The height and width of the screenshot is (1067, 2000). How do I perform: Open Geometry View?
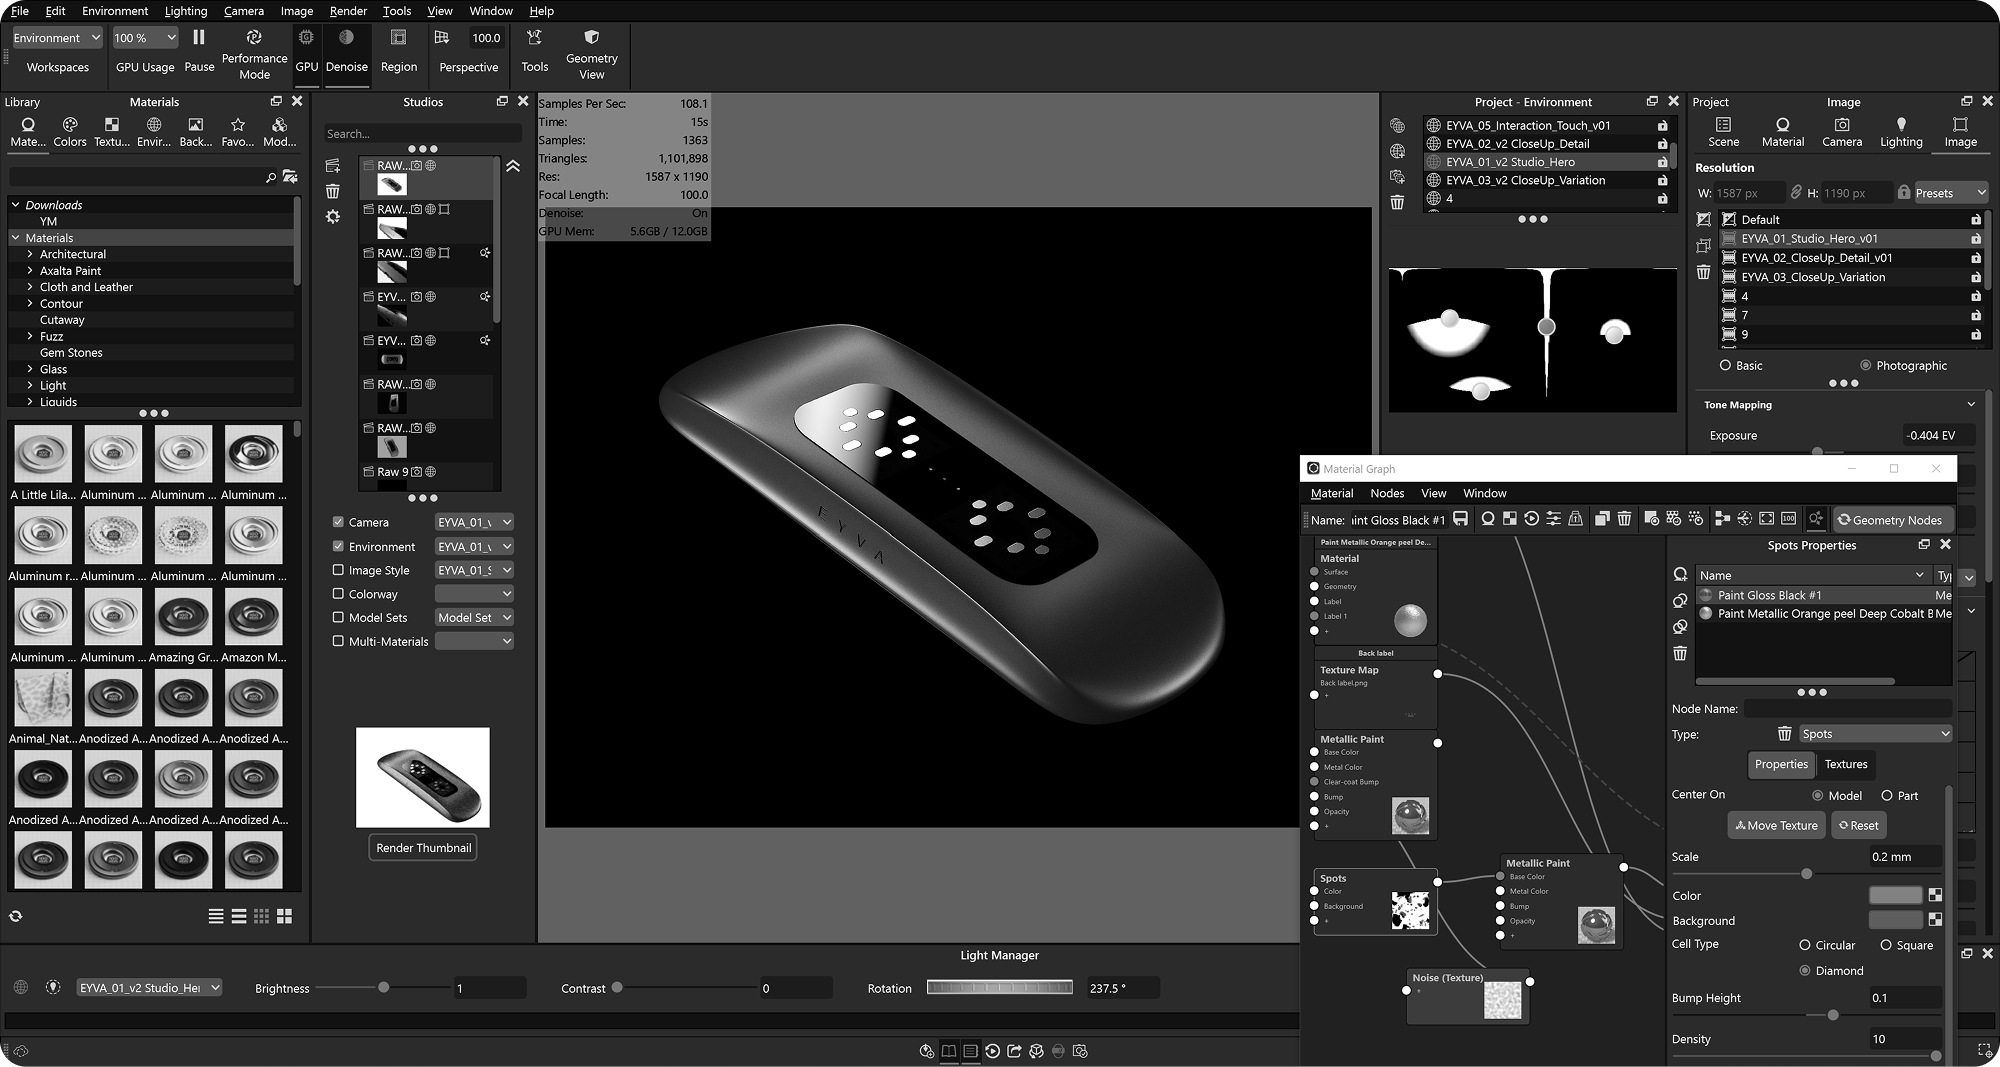point(591,54)
